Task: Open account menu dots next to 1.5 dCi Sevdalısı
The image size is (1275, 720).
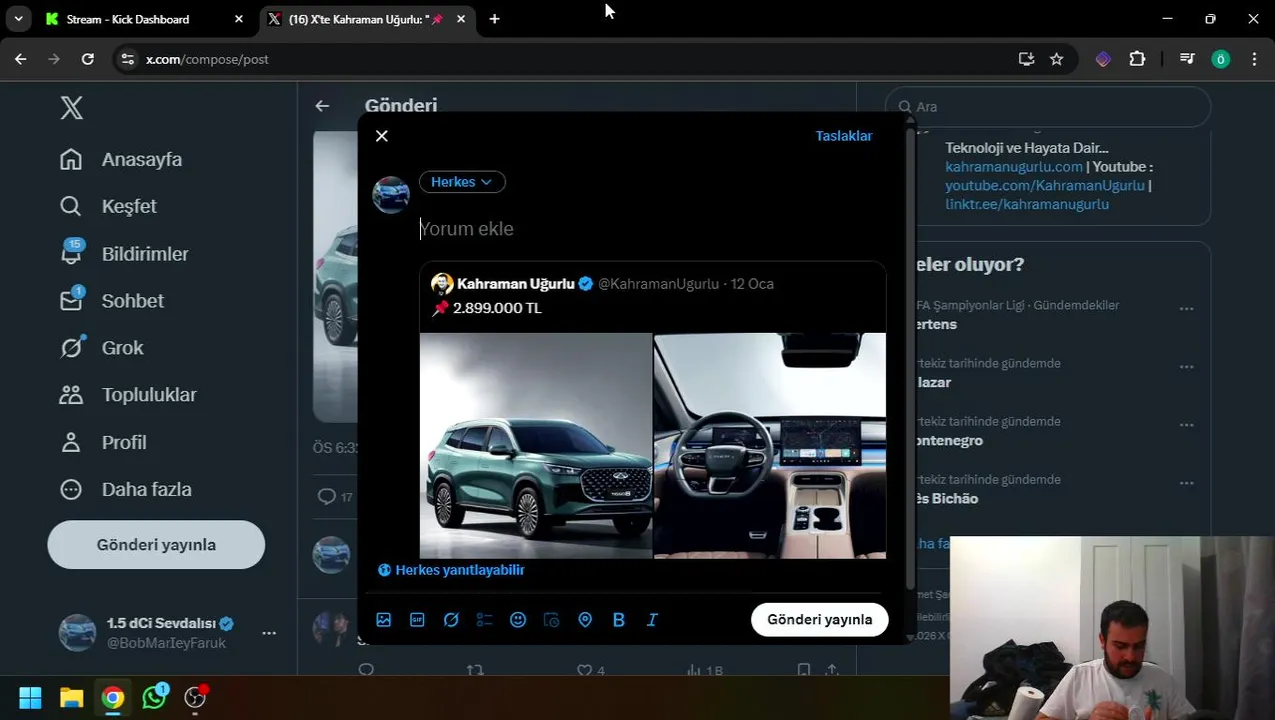Action: pos(269,633)
